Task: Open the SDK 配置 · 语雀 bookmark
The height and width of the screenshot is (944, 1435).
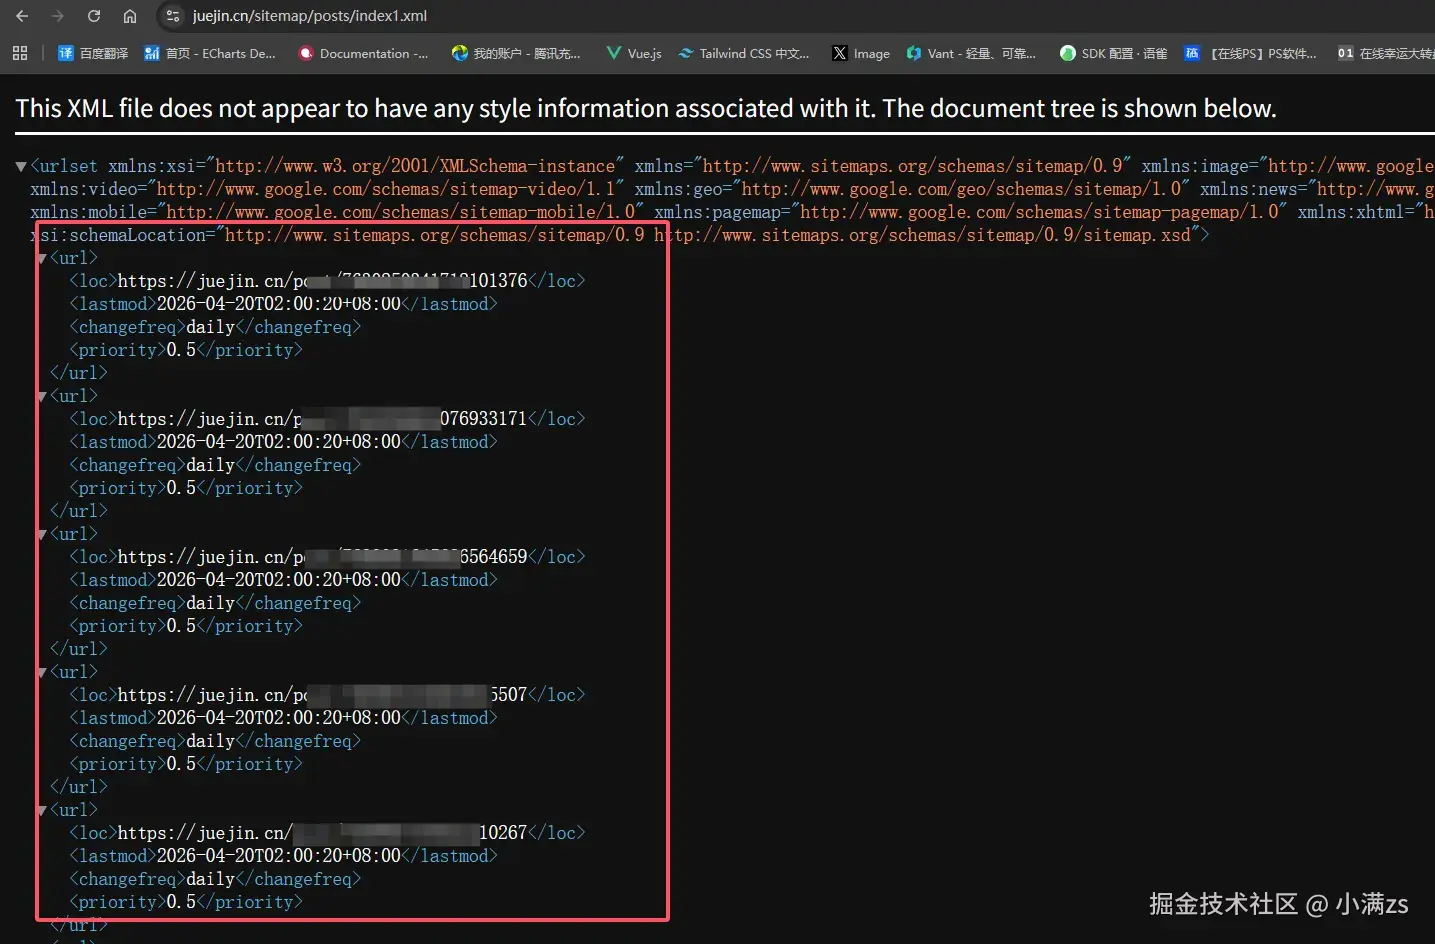Action: pyautogui.click(x=1114, y=53)
